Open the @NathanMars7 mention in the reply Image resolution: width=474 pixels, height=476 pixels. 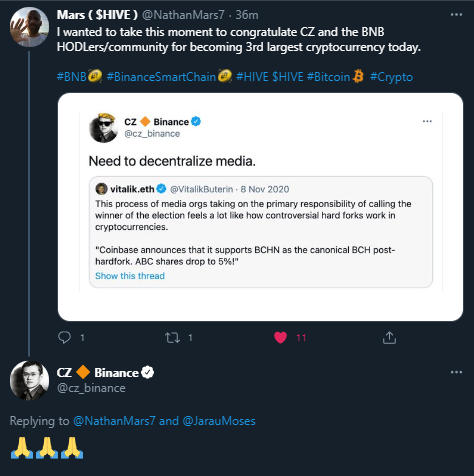114,421
